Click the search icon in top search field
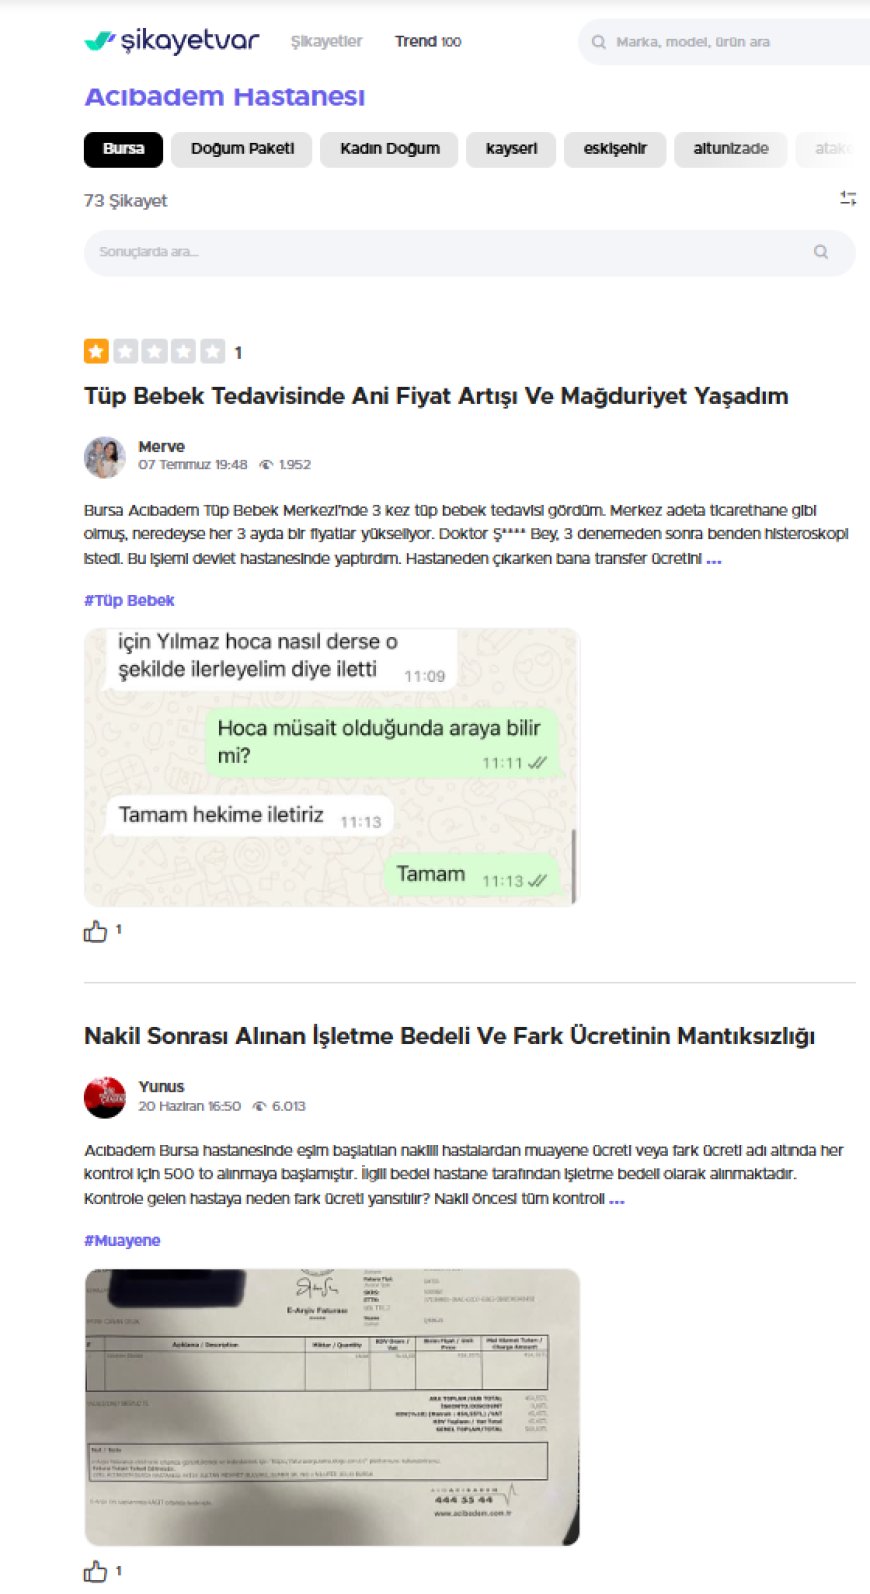Screen dimensions: 870x1594 point(599,42)
